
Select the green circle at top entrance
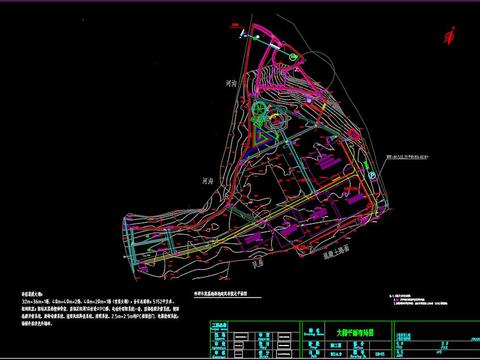[x=292, y=57]
